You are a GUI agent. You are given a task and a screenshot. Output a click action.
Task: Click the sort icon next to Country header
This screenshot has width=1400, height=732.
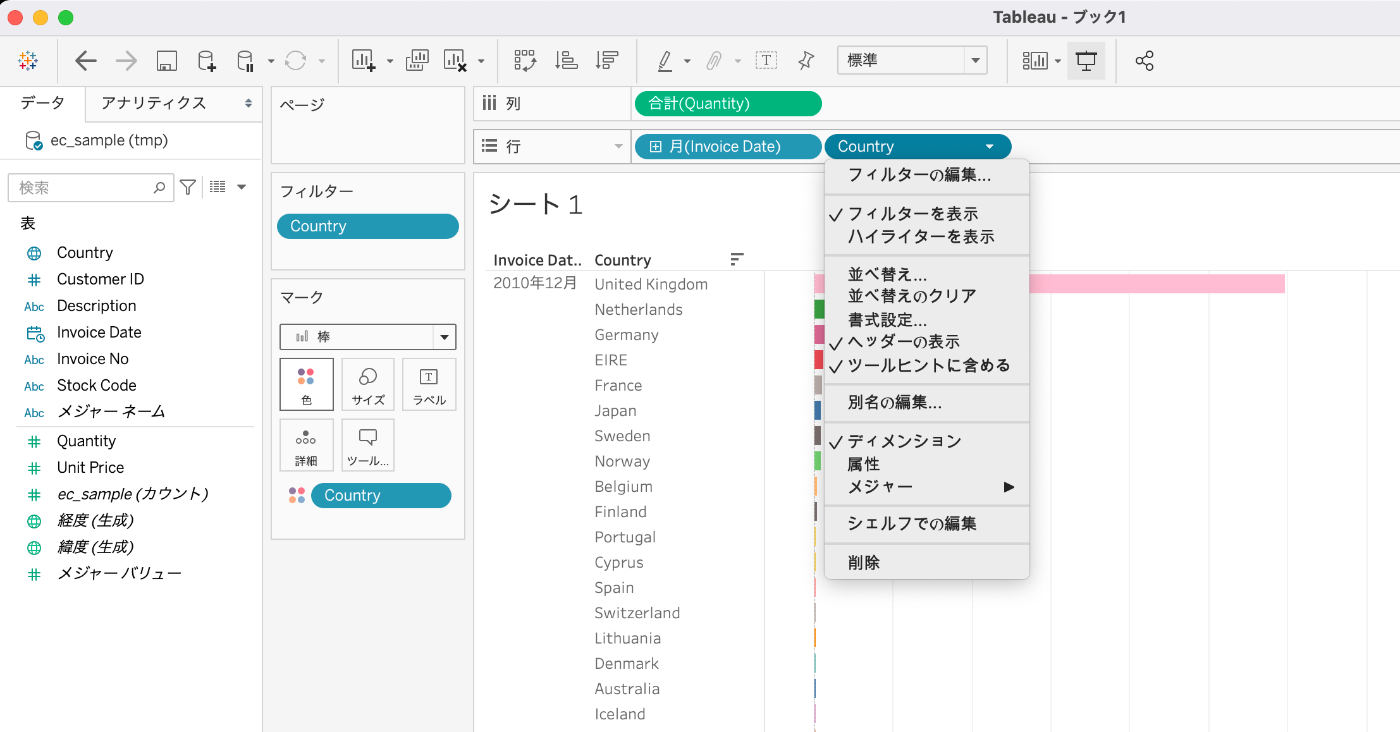[x=737, y=260]
